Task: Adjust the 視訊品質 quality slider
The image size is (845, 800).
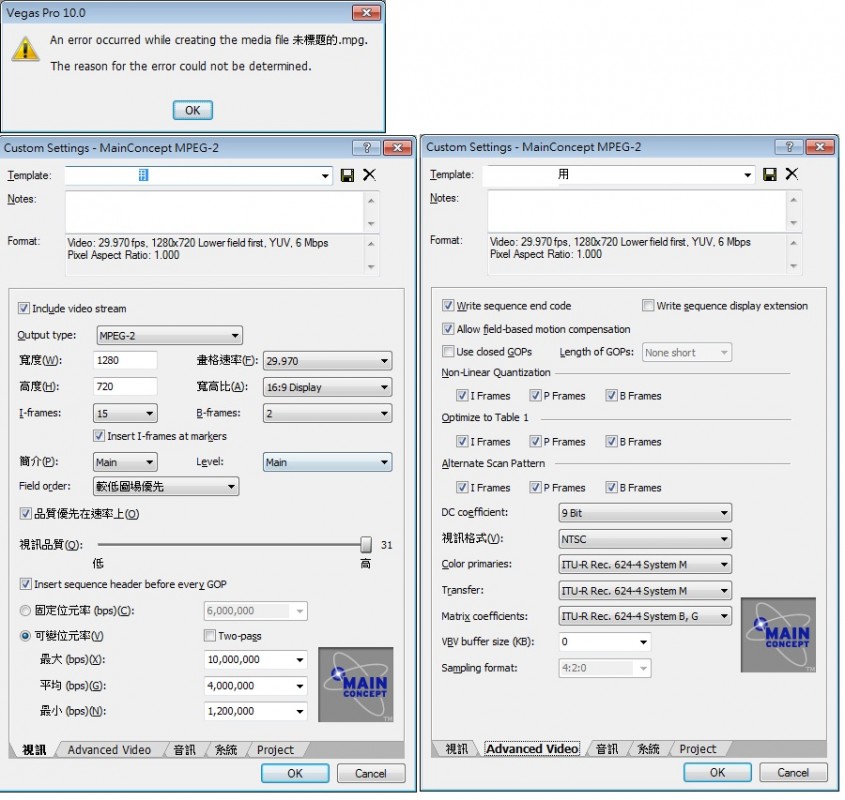Action: 367,544
